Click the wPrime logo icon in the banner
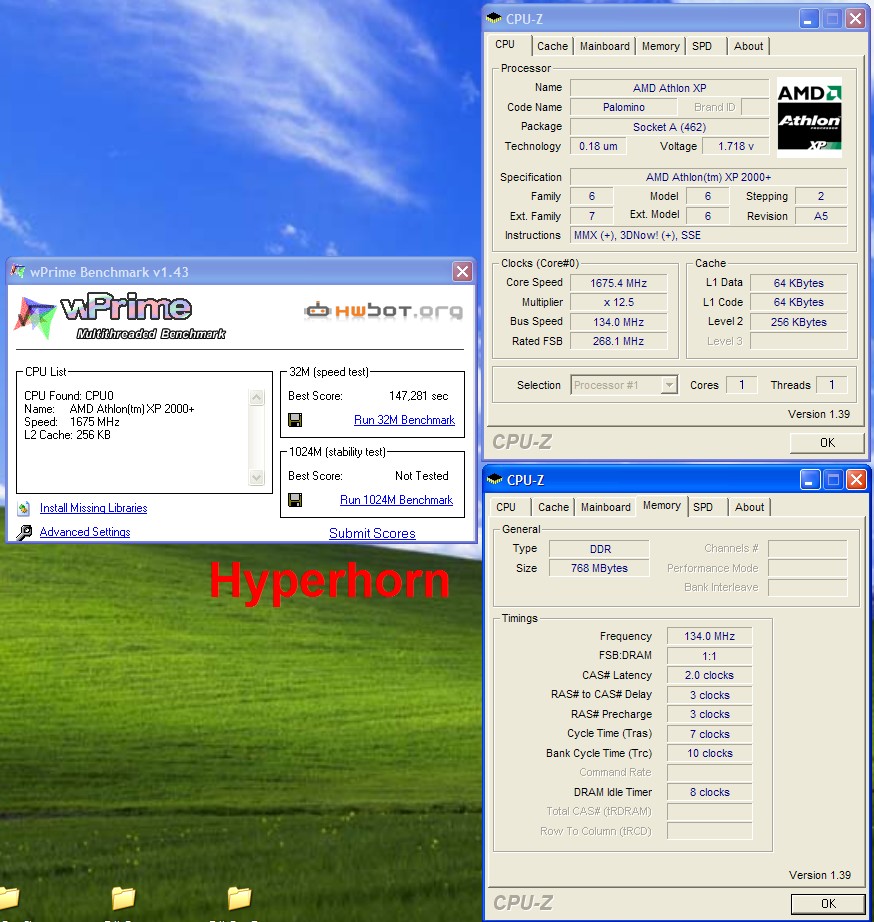The image size is (874, 922). tap(35, 318)
